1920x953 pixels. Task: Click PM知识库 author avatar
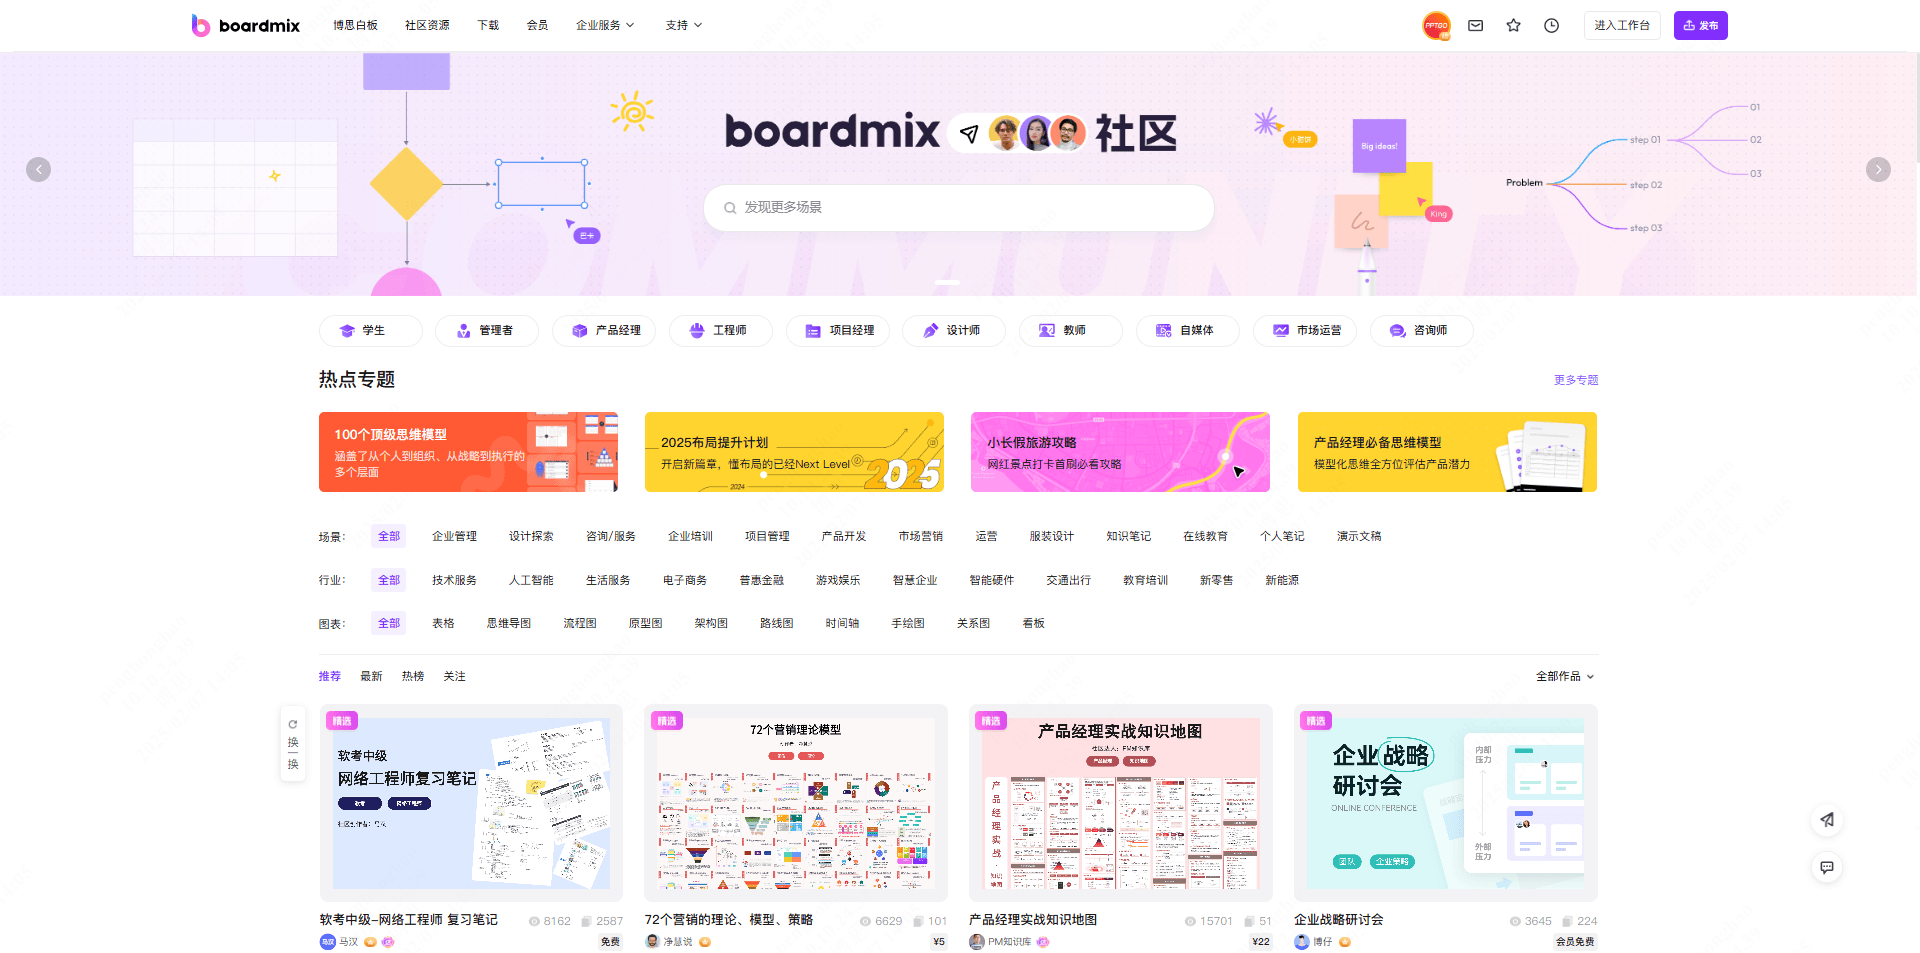[x=976, y=942]
